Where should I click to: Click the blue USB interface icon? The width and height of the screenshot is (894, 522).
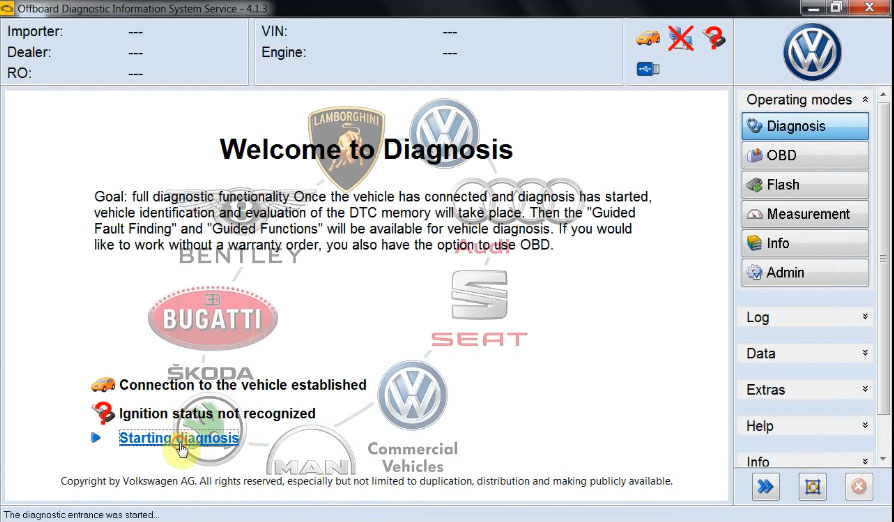click(x=648, y=69)
